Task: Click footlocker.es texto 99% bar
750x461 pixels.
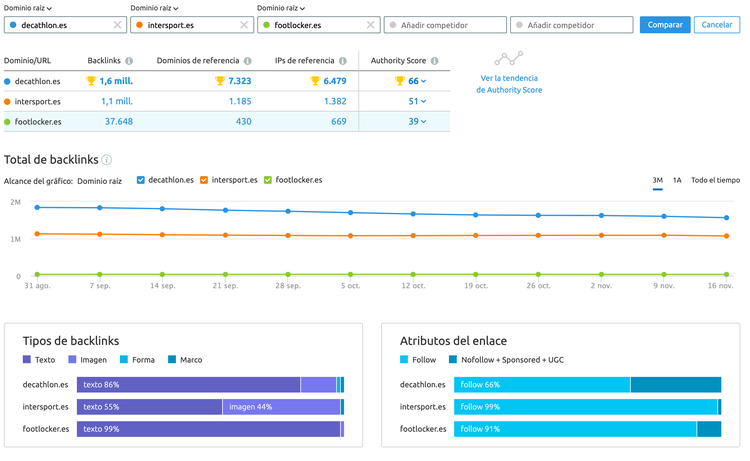Action: tap(209, 429)
